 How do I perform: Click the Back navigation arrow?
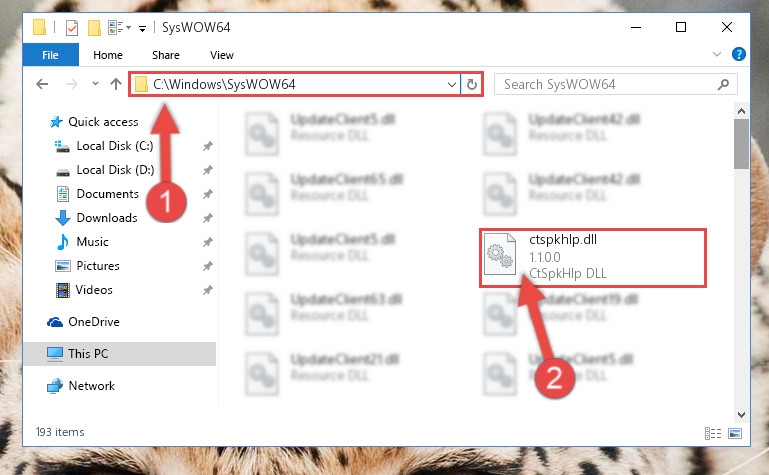(x=42, y=84)
